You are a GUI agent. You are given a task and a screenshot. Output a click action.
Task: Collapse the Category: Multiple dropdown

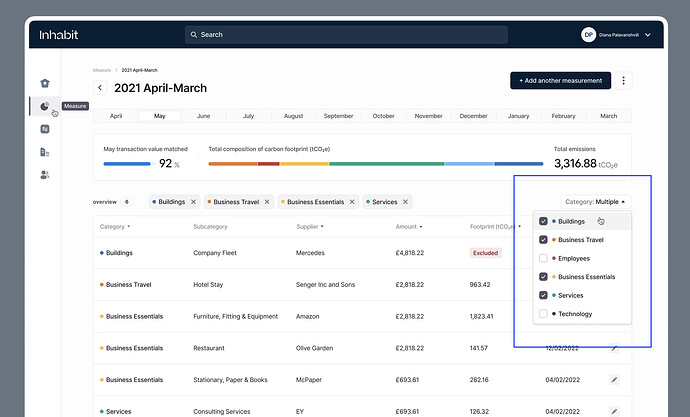(x=596, y=202)
